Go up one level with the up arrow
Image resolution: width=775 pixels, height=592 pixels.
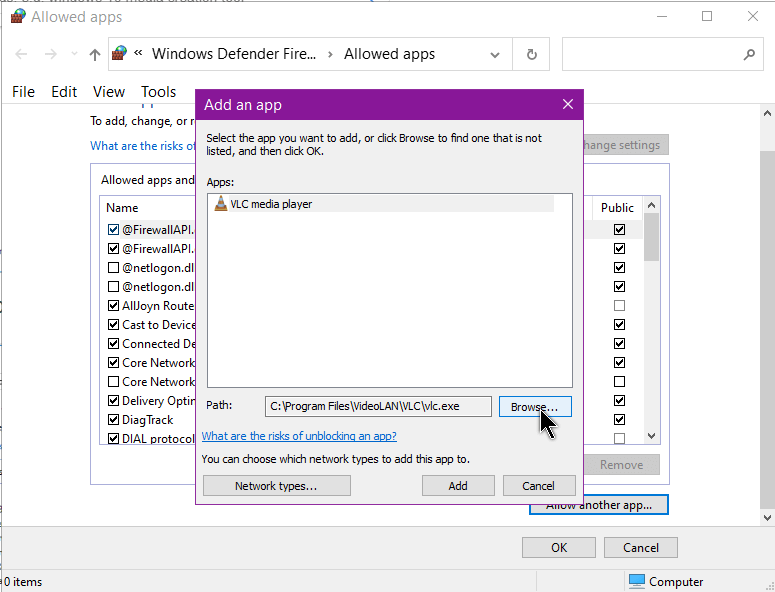[95, 54]
